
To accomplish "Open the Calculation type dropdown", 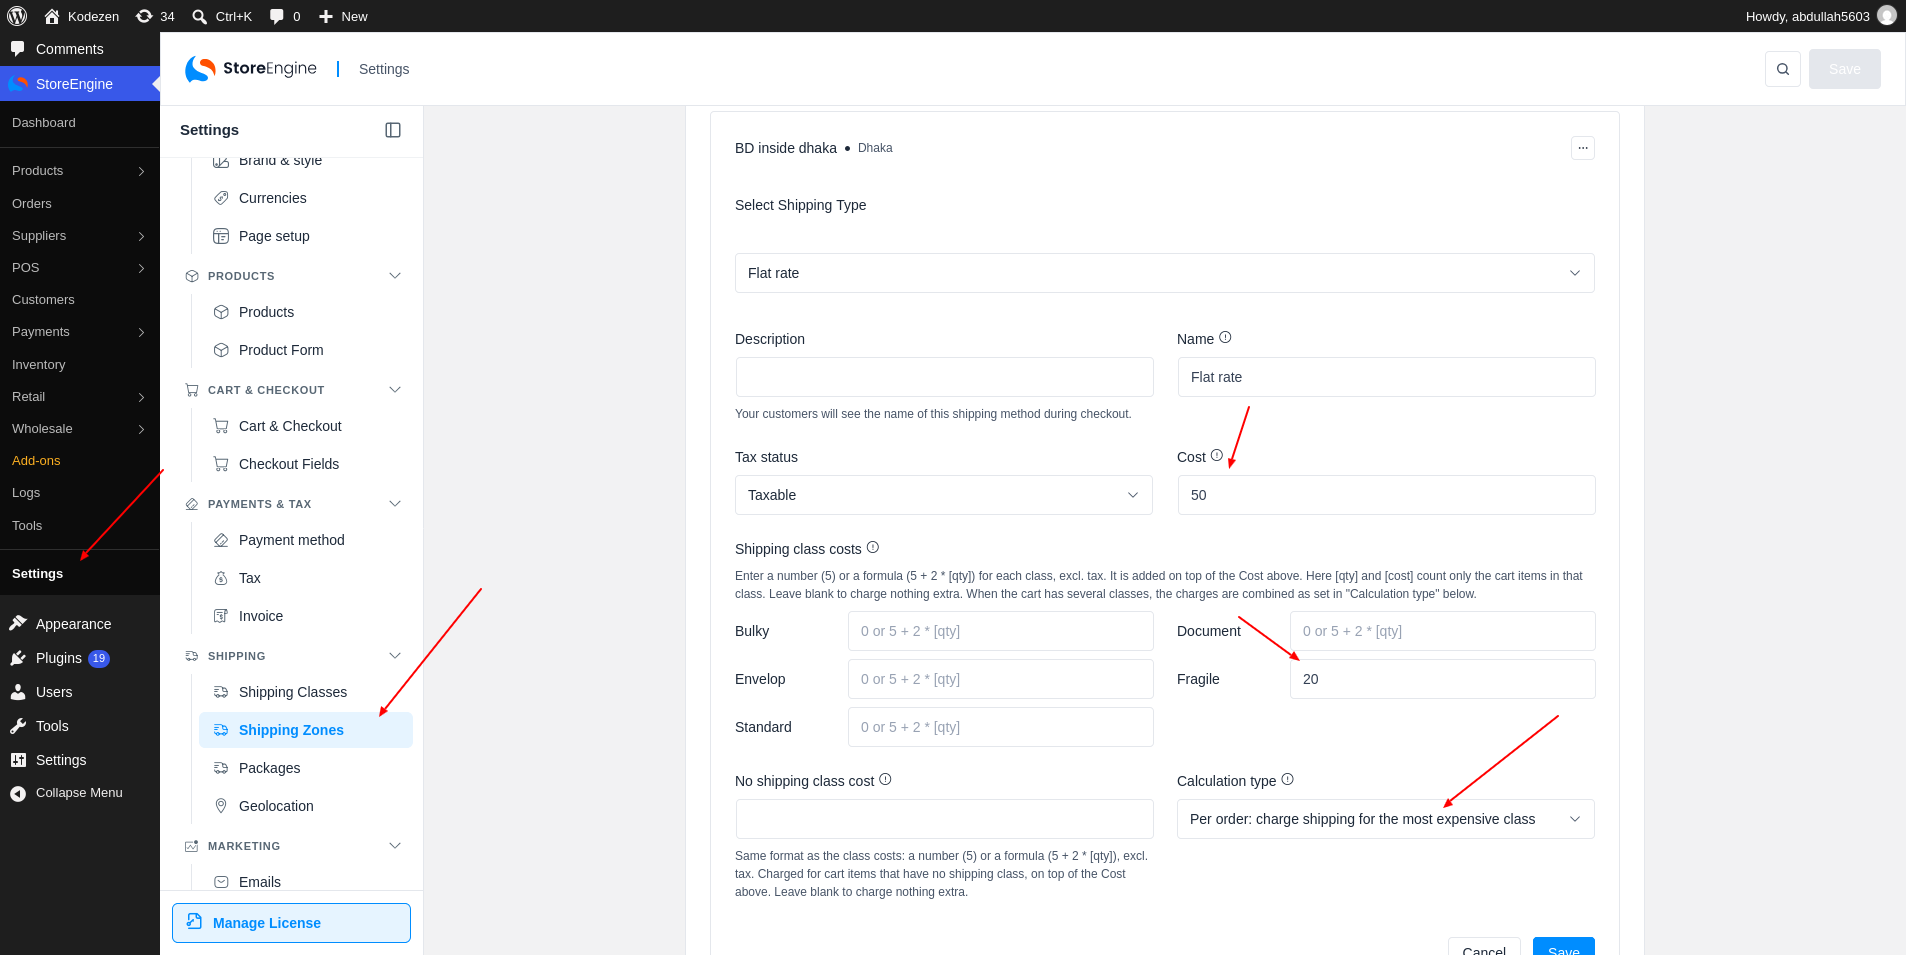I will pyautogui.click(x=1385, y=819).
